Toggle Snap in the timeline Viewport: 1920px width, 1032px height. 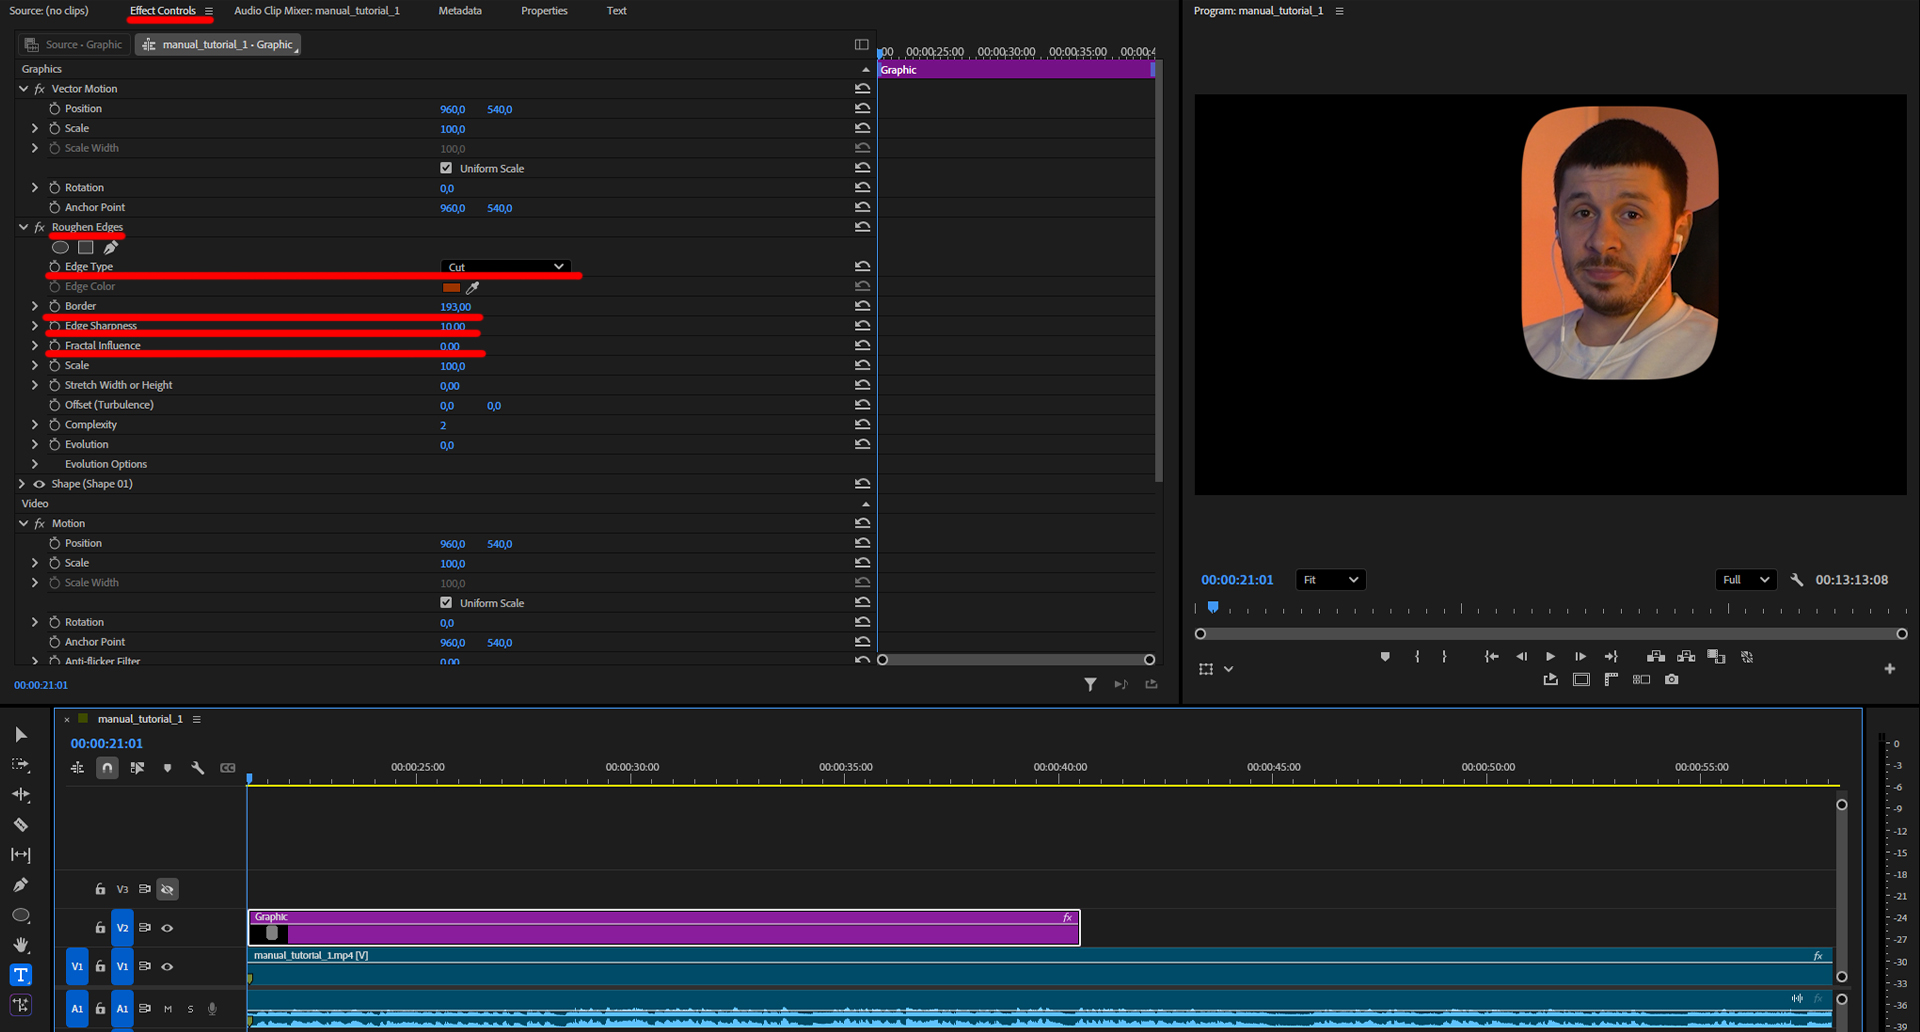click(106, 768)
